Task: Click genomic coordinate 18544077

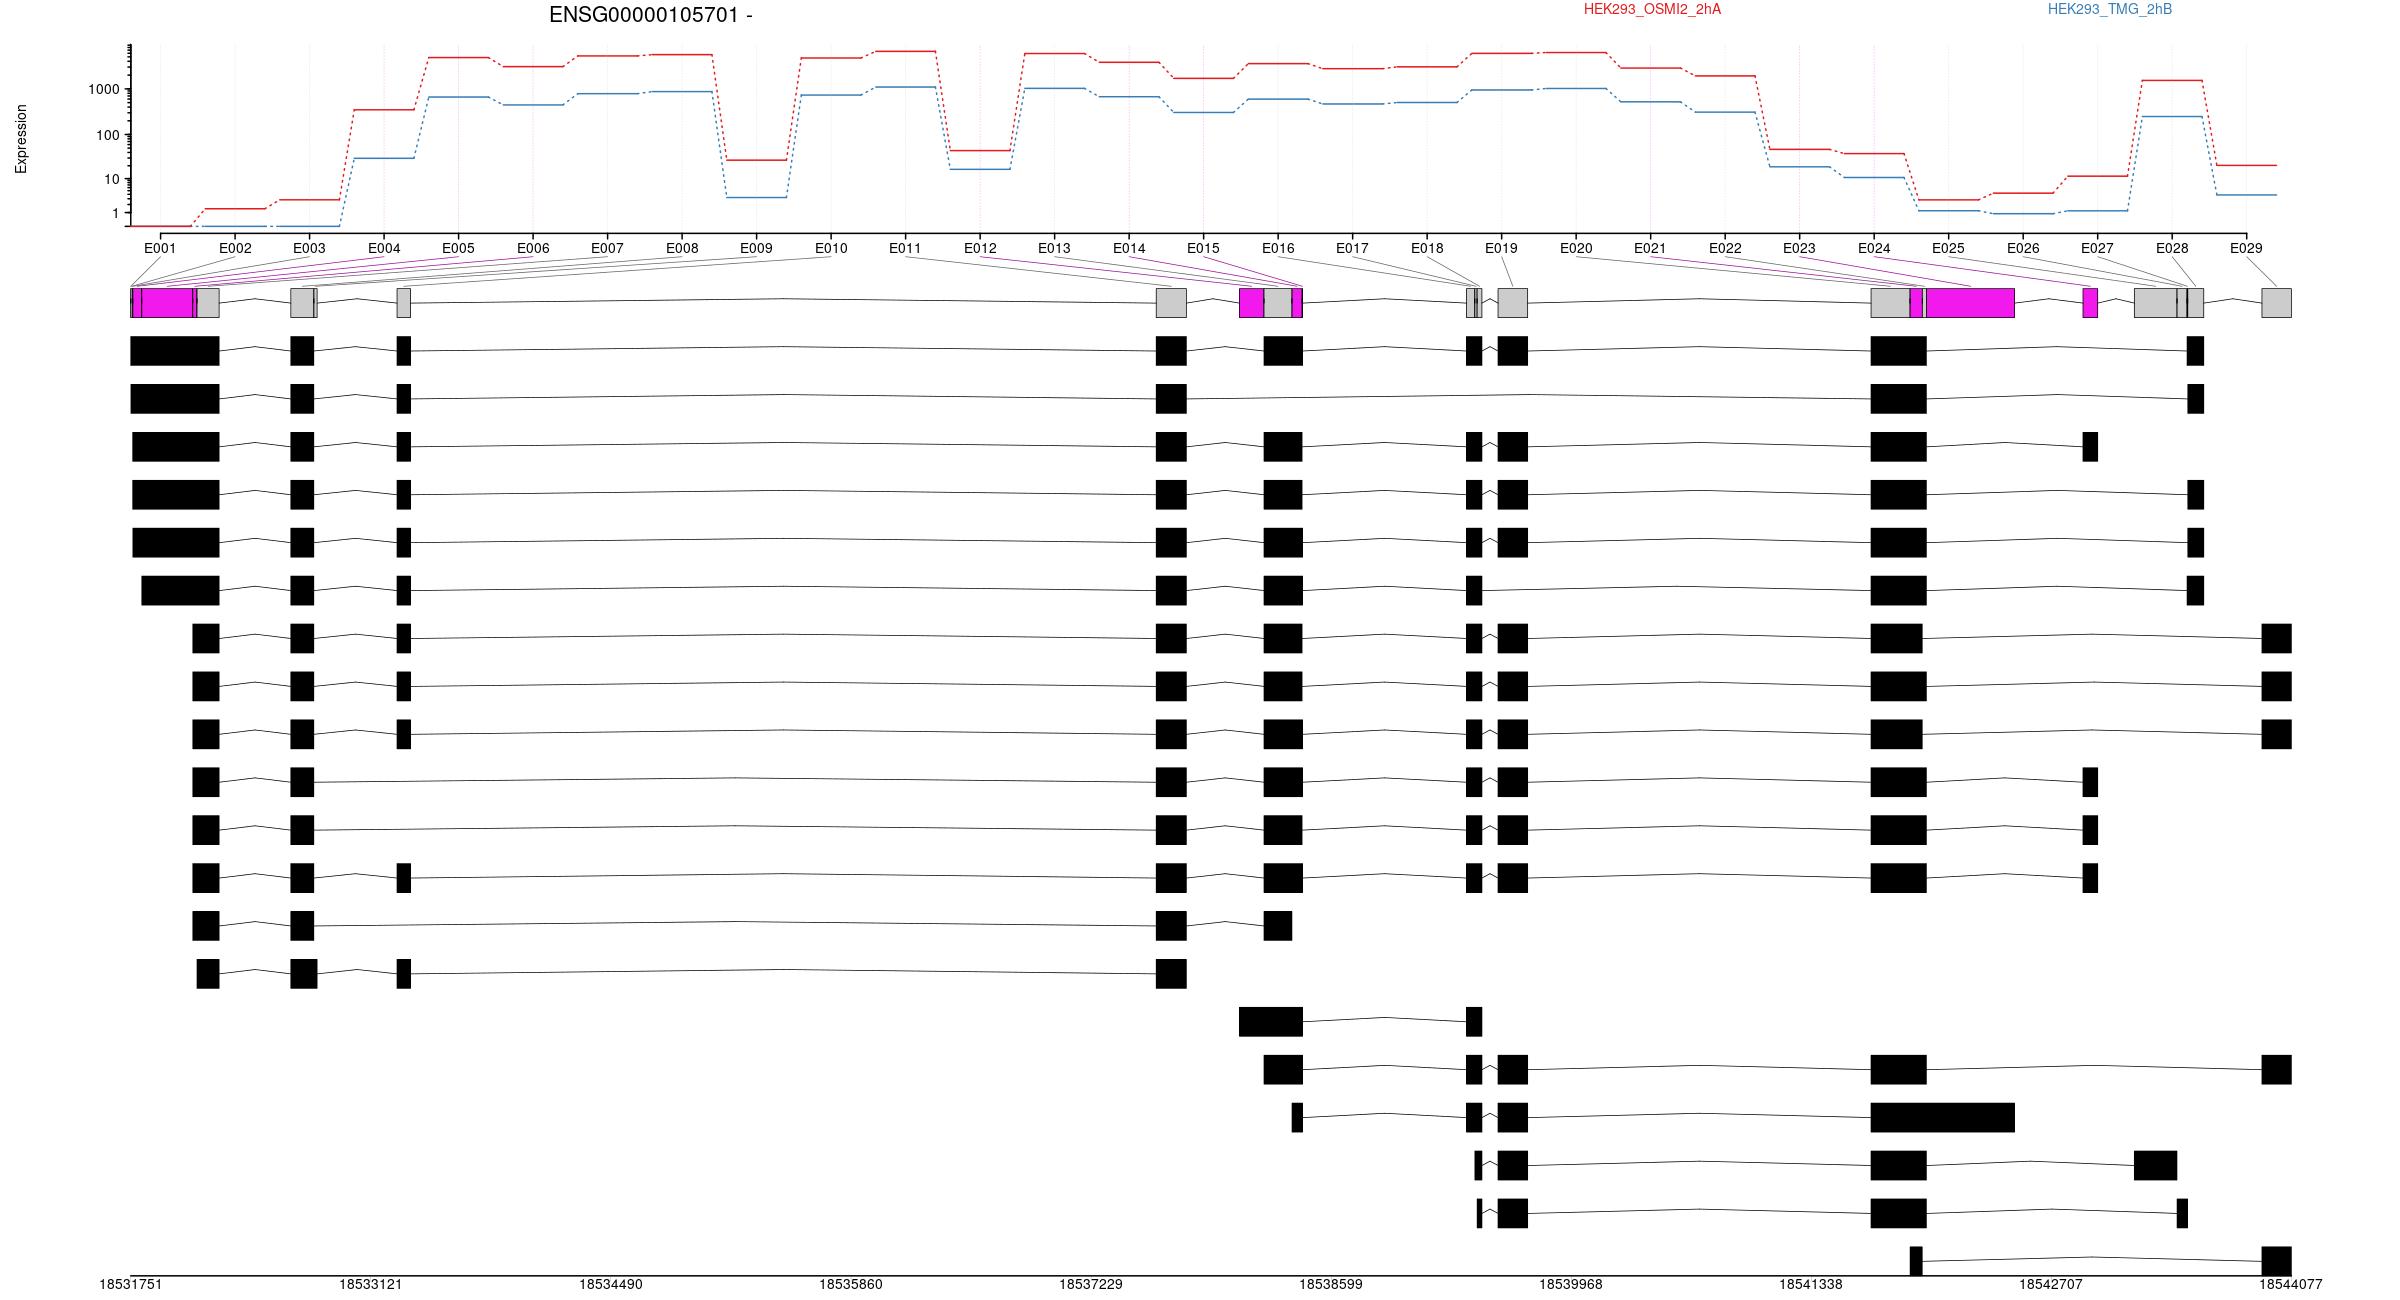Action: click(2291, 1284)
